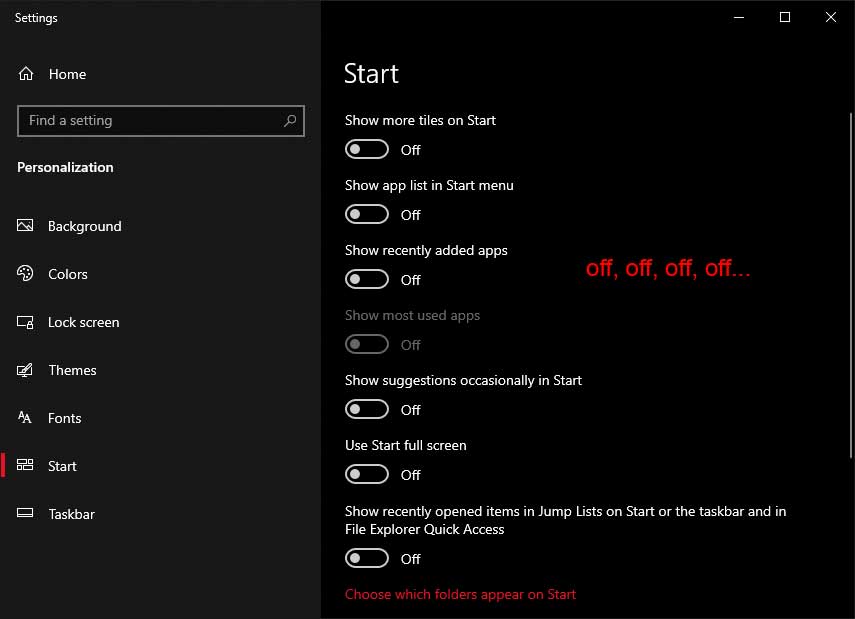This screenshot has height=619, width=855.
Task: Open Themes via its brush icon
Action: (25, 370)
